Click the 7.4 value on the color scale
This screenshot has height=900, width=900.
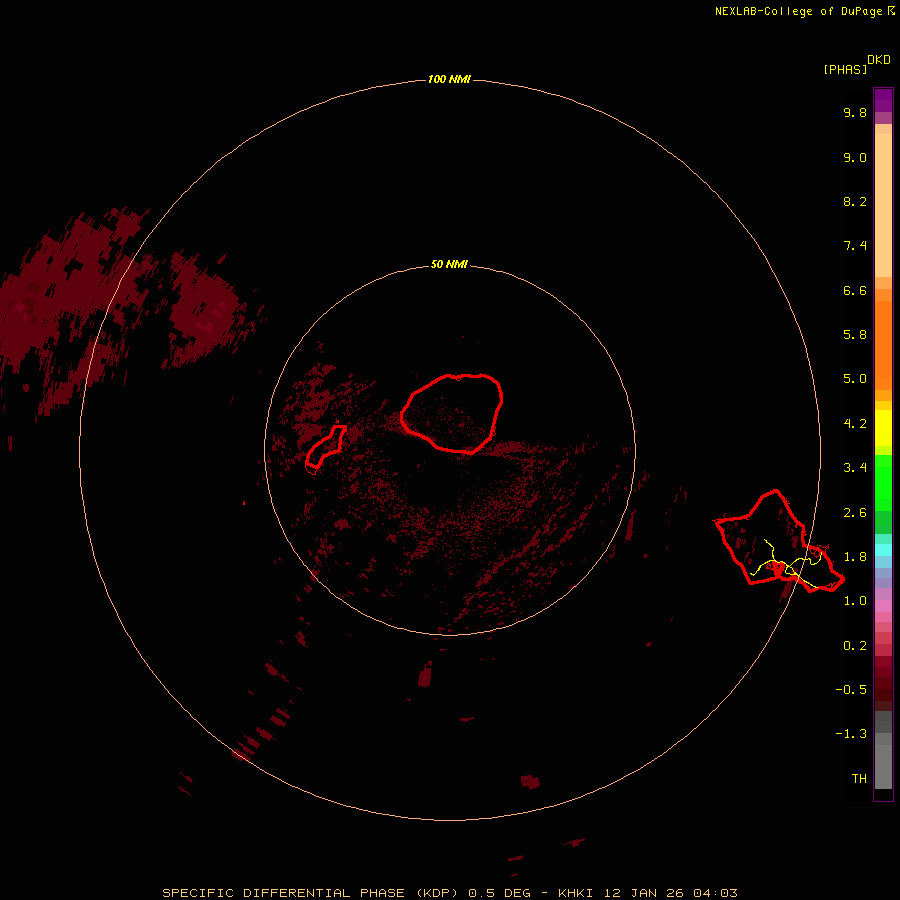pos(855,246)
